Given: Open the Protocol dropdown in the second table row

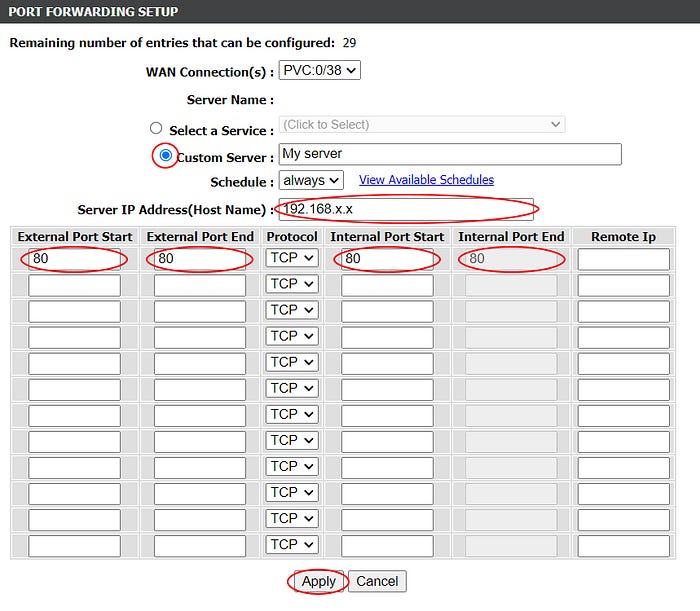Looking at the screenshot, I should (292, 284).
